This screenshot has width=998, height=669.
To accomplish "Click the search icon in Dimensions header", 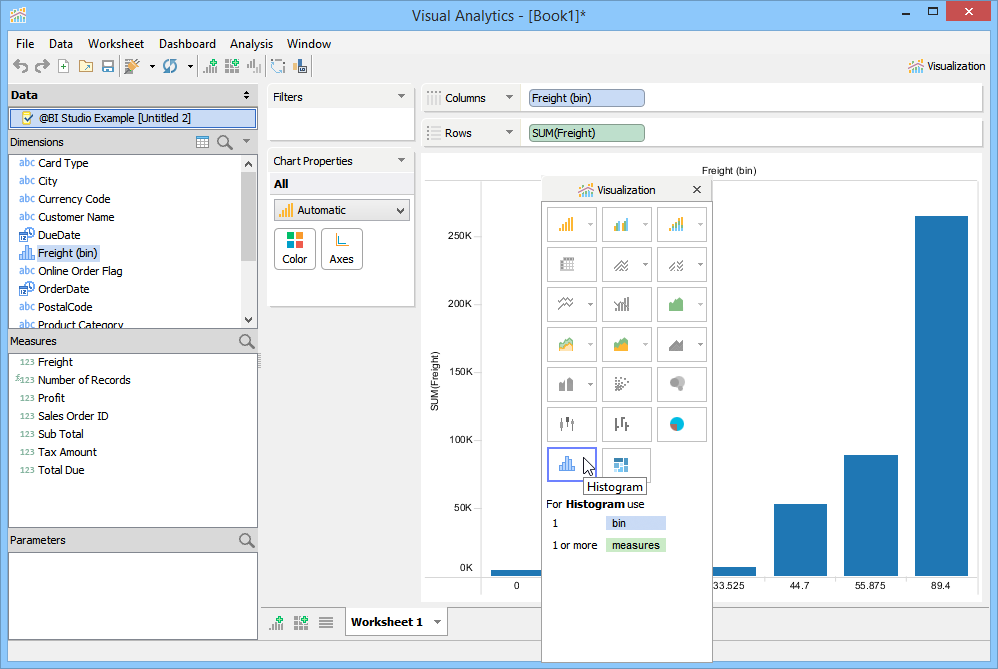I will point(225,142).
